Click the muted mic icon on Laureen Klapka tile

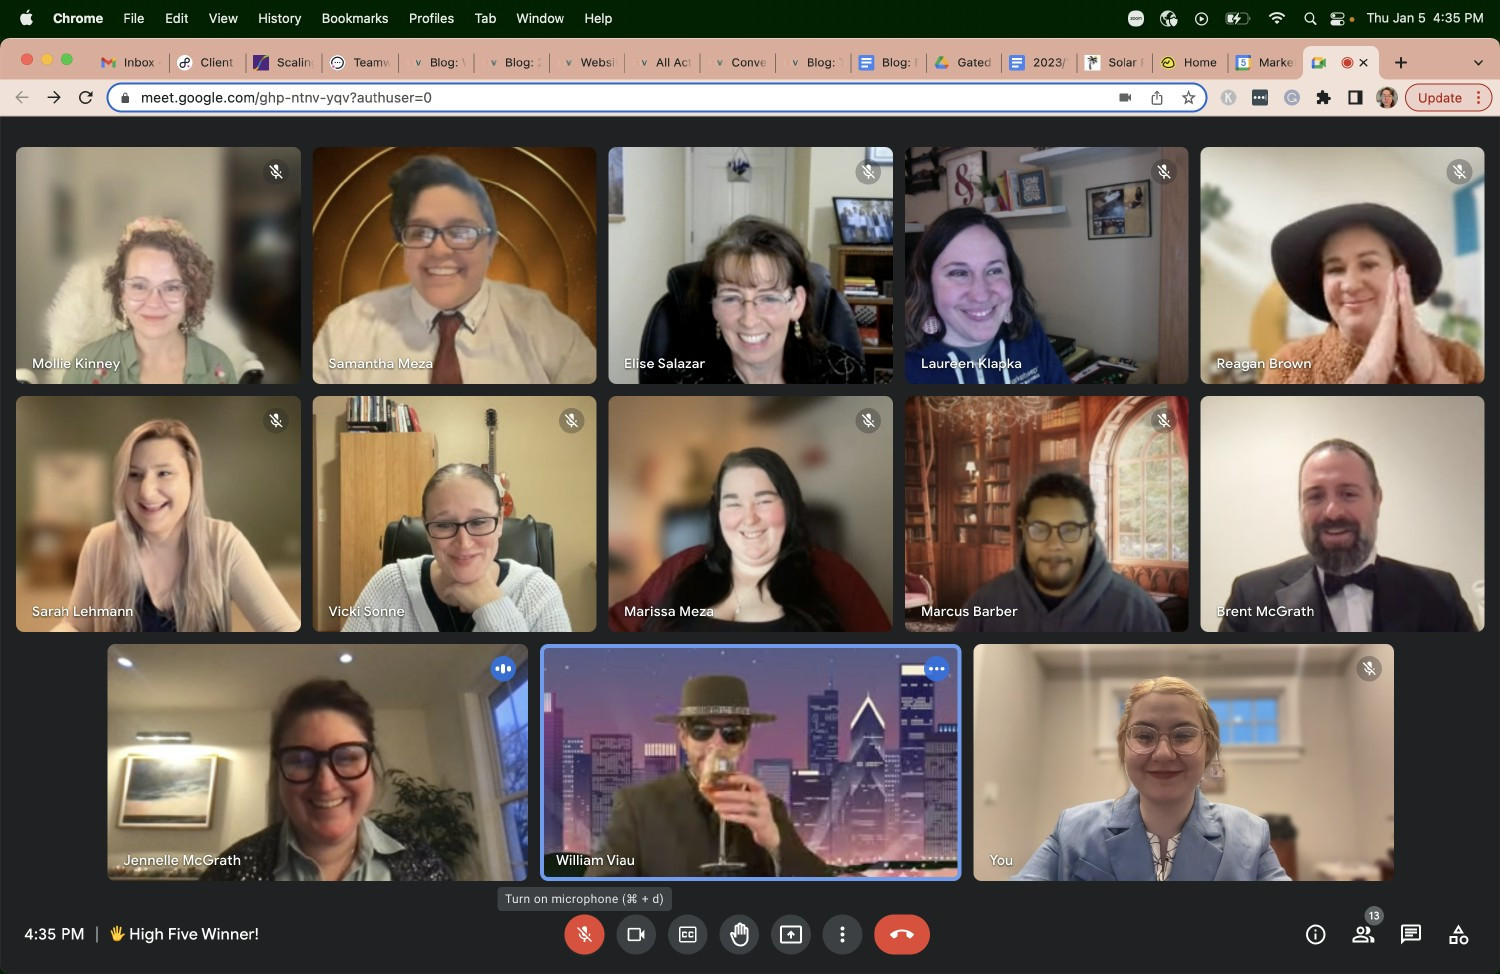[1164, 172]
